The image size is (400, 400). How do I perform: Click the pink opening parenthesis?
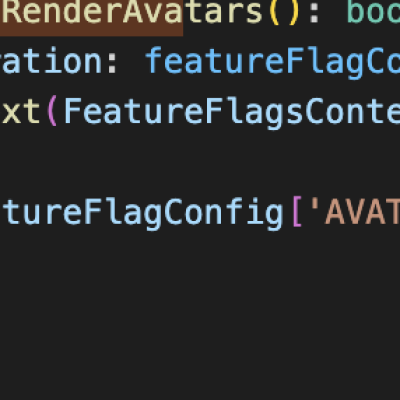[x=52, y=112]
